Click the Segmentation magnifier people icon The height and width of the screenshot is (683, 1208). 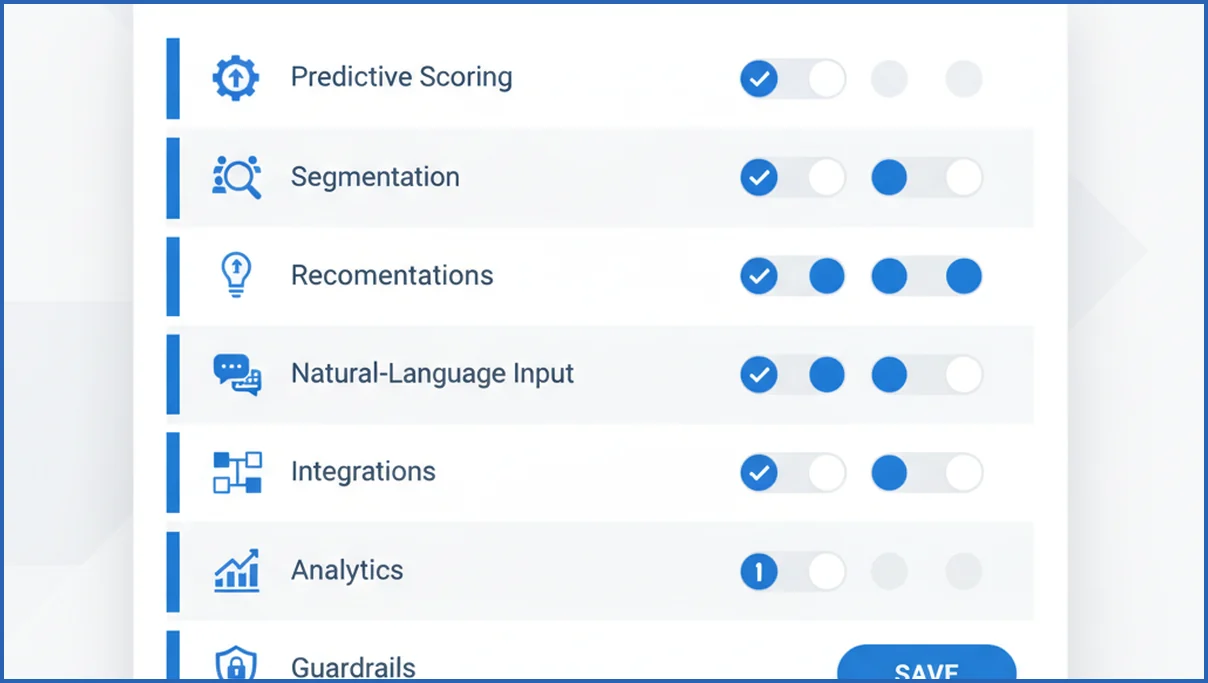[237, 177]
